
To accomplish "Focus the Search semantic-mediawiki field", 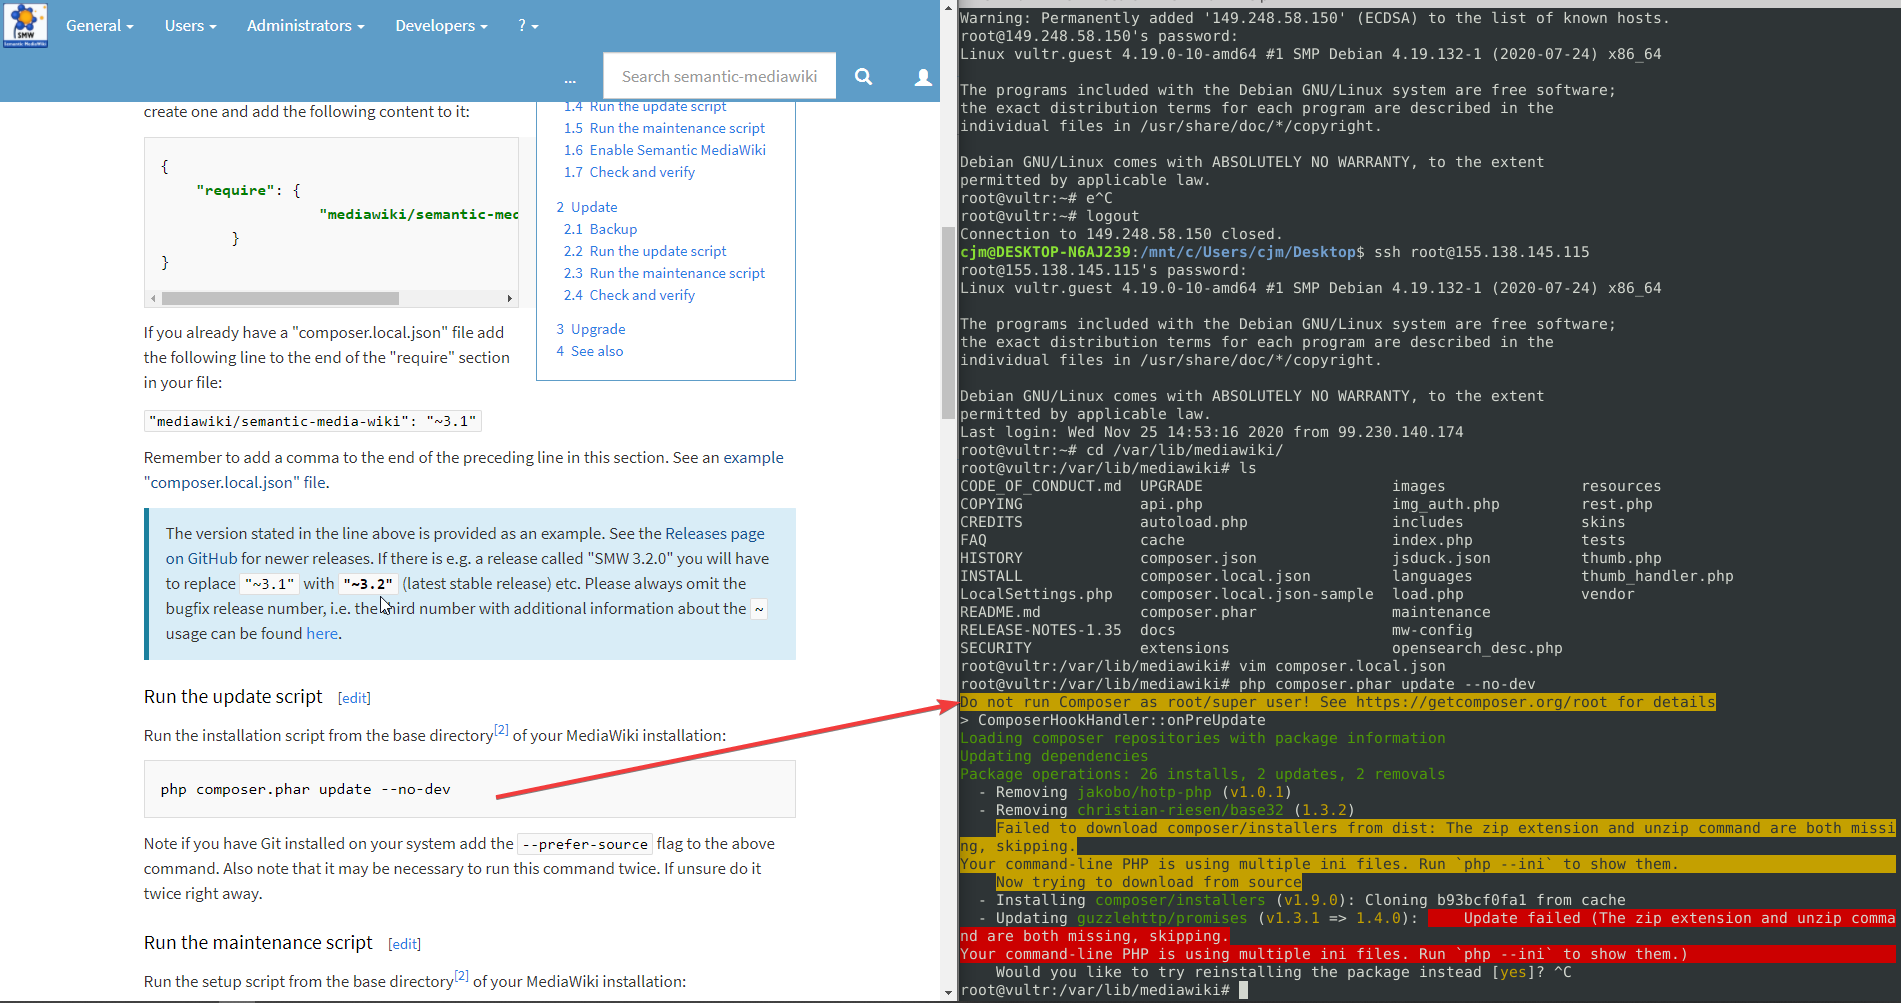I will click(719, 76).
